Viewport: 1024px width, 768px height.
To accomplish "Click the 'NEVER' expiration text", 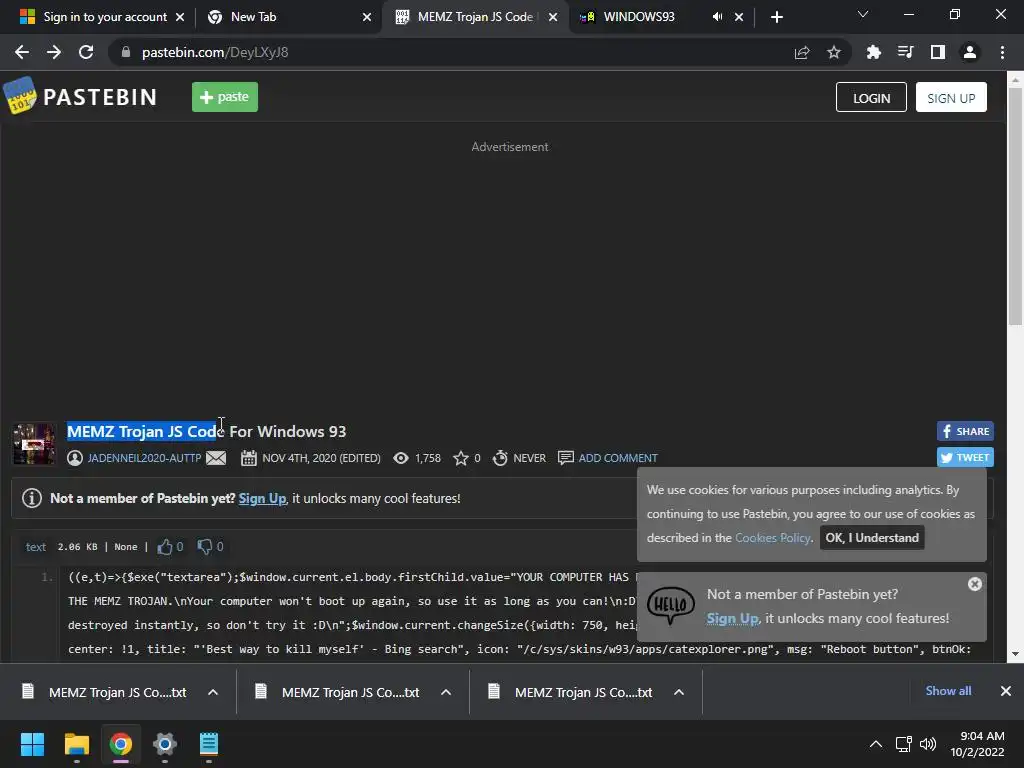I will pyautogui.click(x=529, y=458).
